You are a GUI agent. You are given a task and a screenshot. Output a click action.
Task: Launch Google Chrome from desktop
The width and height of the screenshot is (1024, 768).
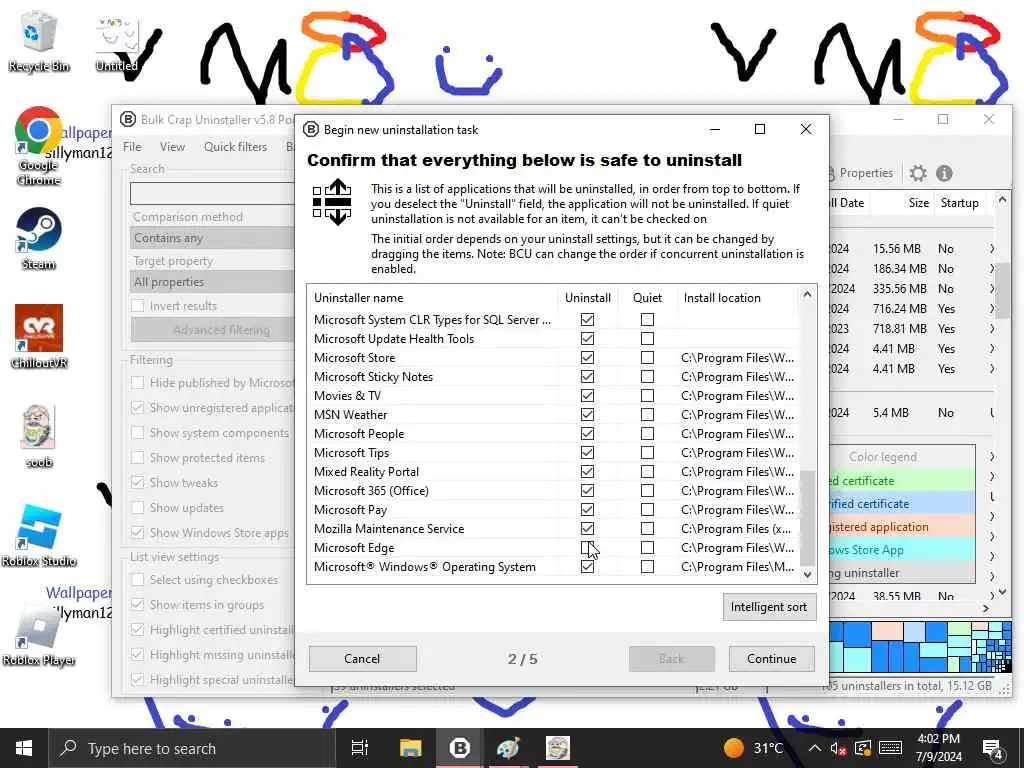pyautogui.click(x=38, y=146)
